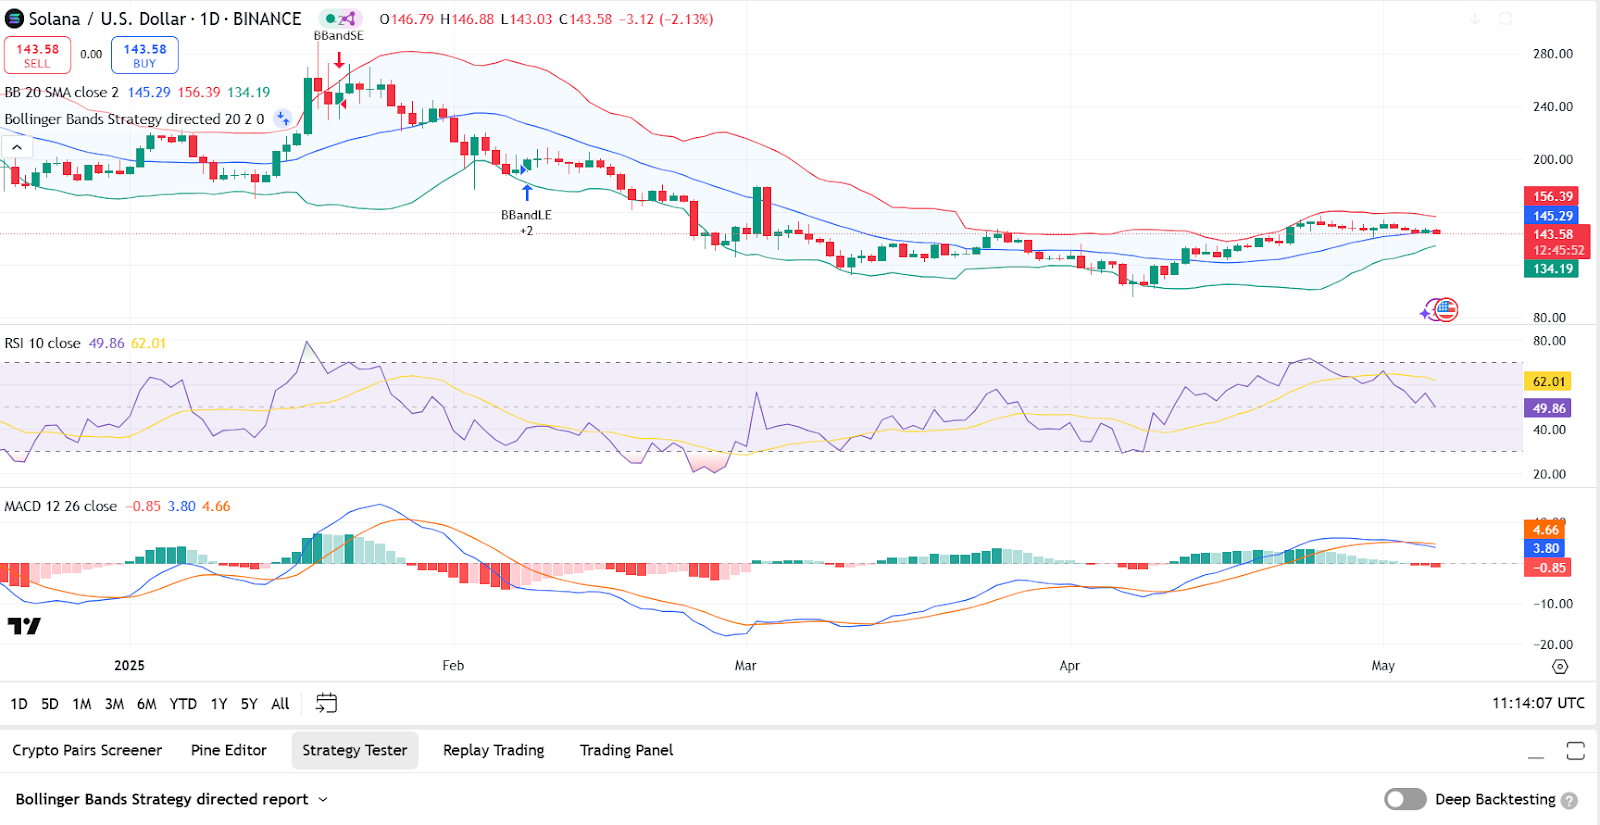Set chart range to 5Y
Viewport: 1600px width, 825px height.
(x=249, y=704)
